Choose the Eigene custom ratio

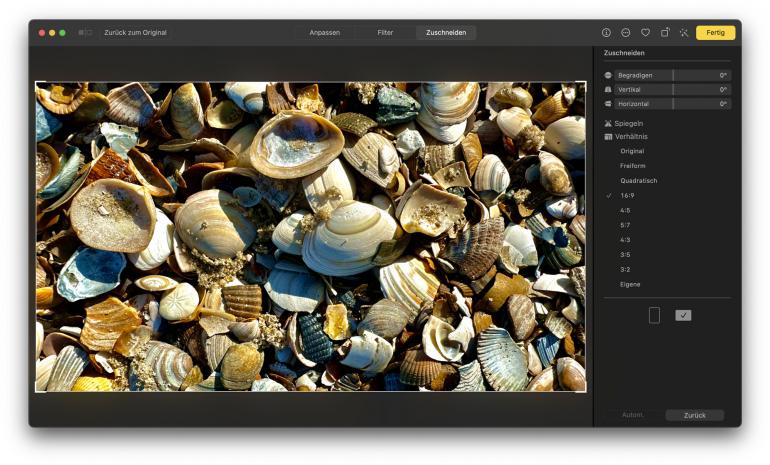(630, 284)
